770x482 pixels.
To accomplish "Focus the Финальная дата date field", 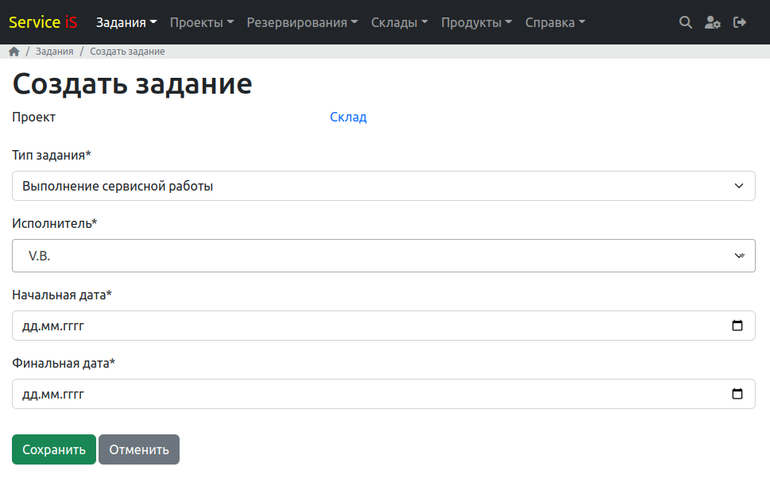I will click(x=384, y=394).
